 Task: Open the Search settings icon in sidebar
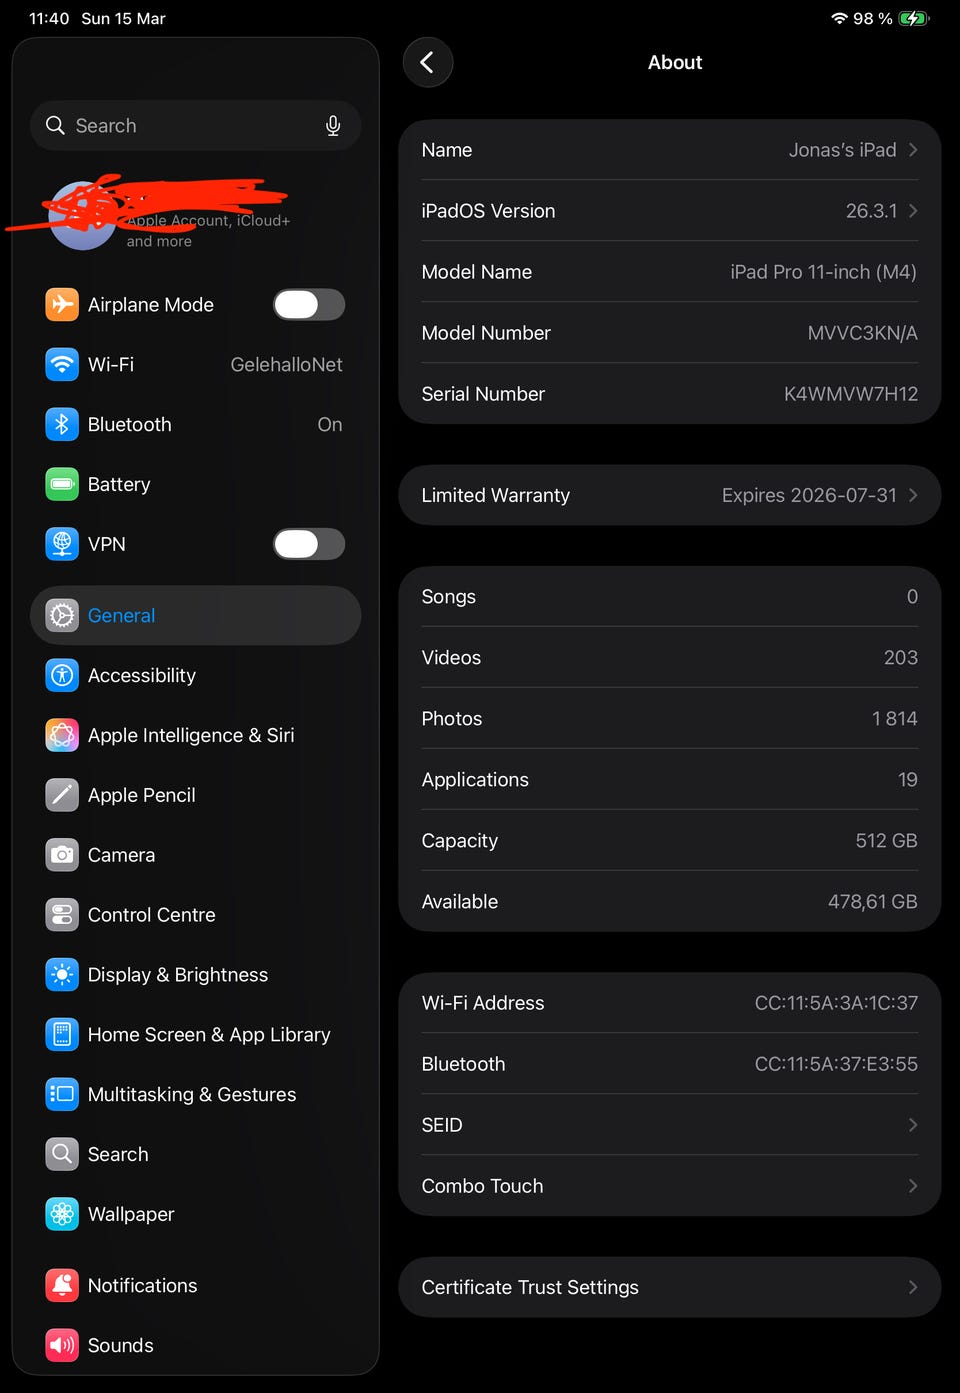tap(62, 1154)
